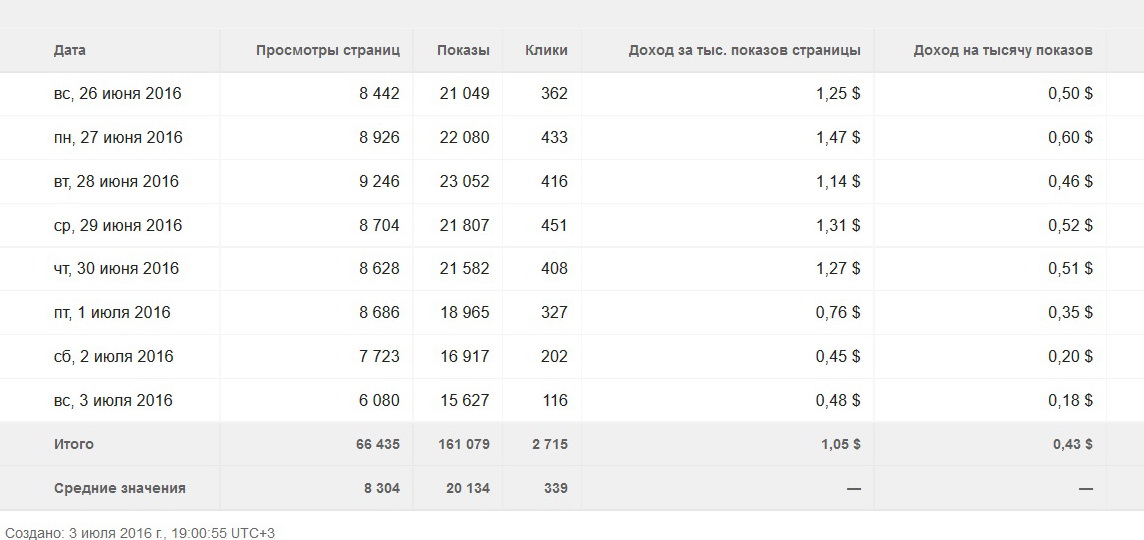Screen dimensions: 1144x540
Task: Click the Создано timestamp text
Action: pos(140,533)
